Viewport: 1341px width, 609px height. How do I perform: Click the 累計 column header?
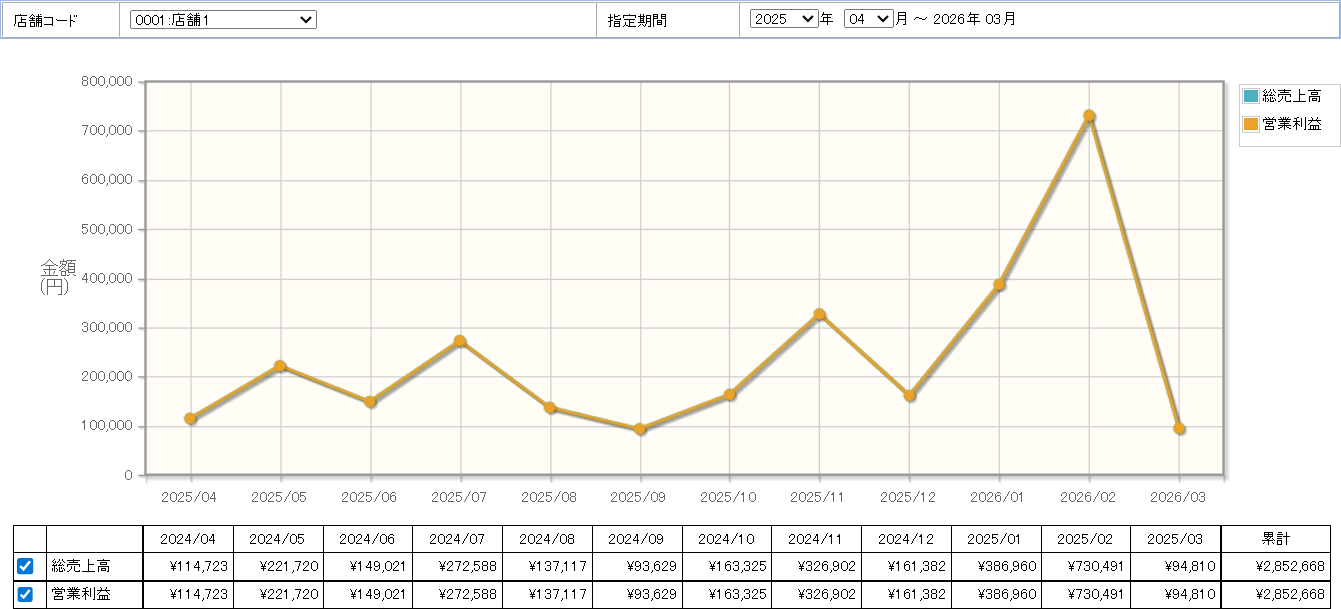point(1275,539)
